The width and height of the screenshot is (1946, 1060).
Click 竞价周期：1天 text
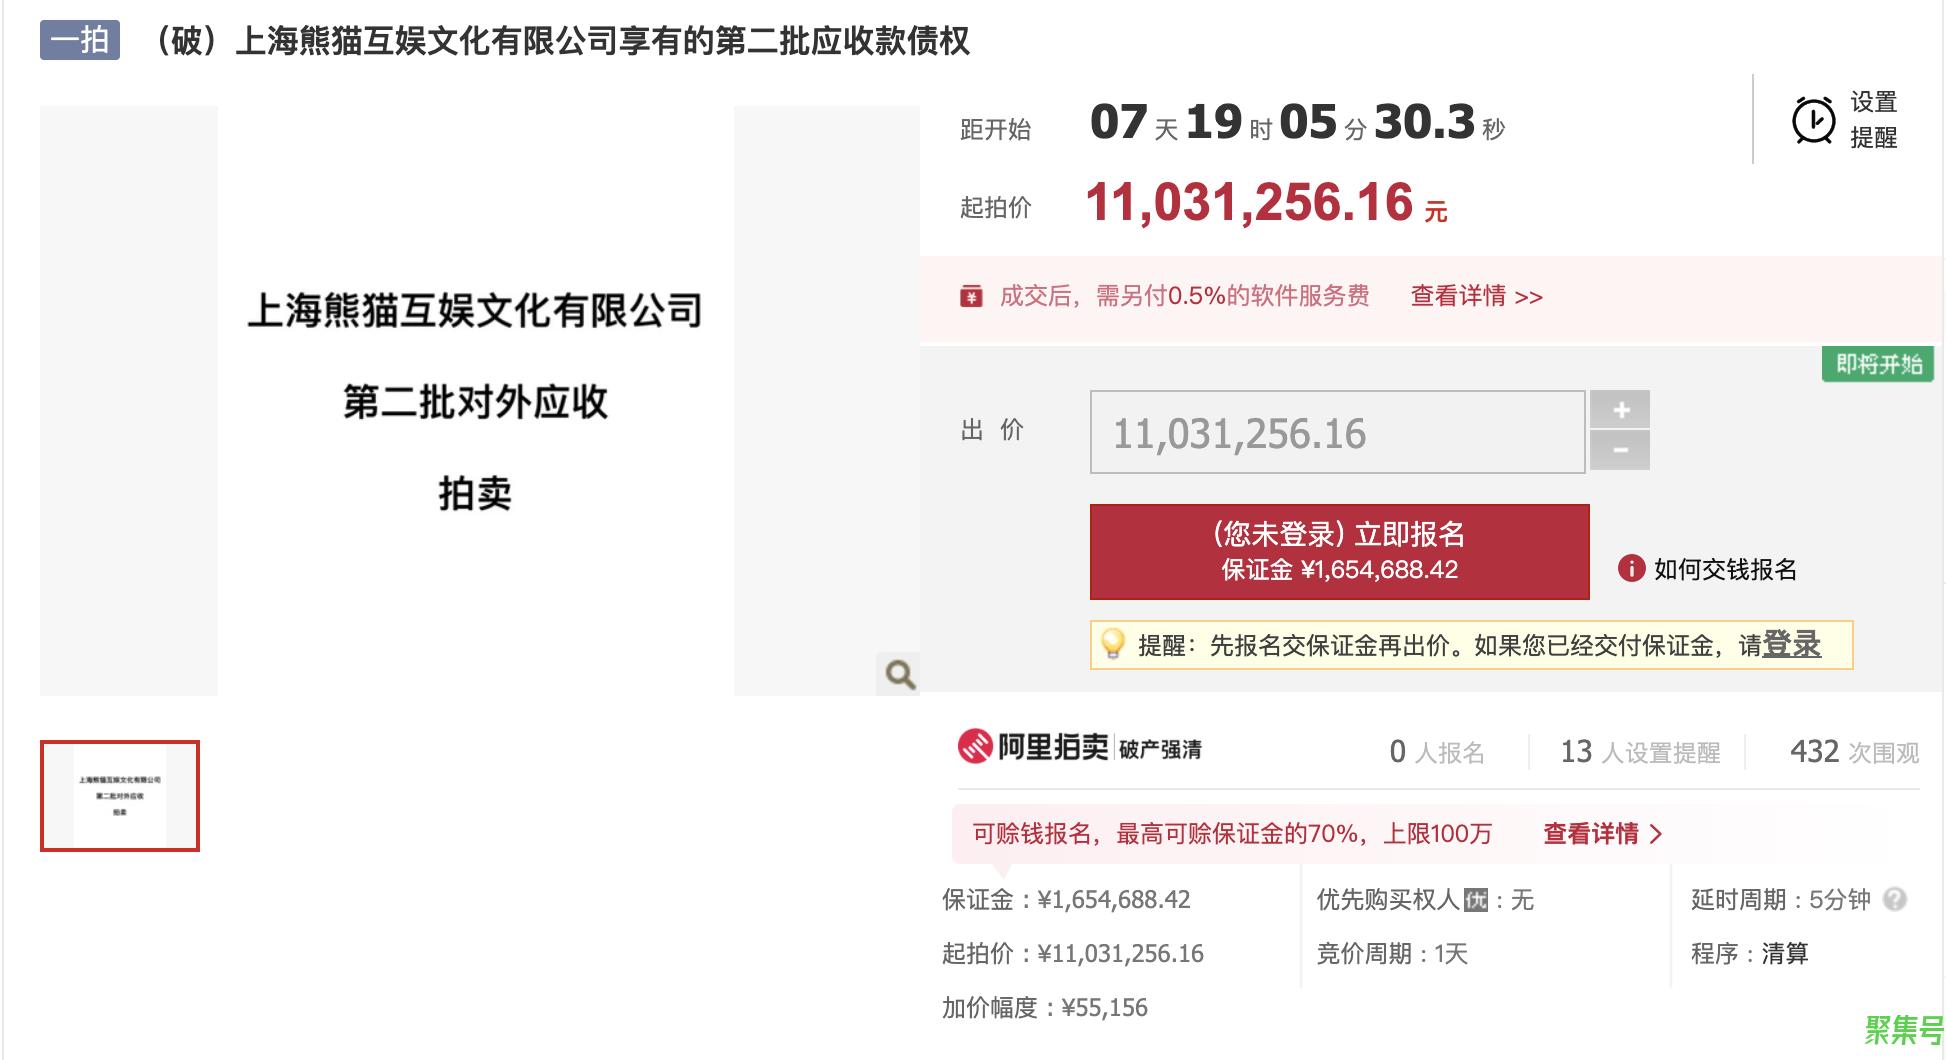click(1392, 954)
